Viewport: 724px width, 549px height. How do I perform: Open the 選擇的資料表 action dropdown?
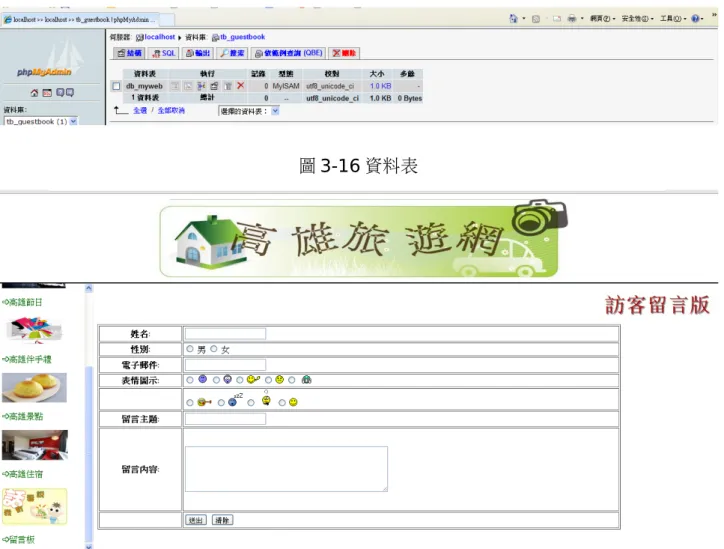(249, 111)
